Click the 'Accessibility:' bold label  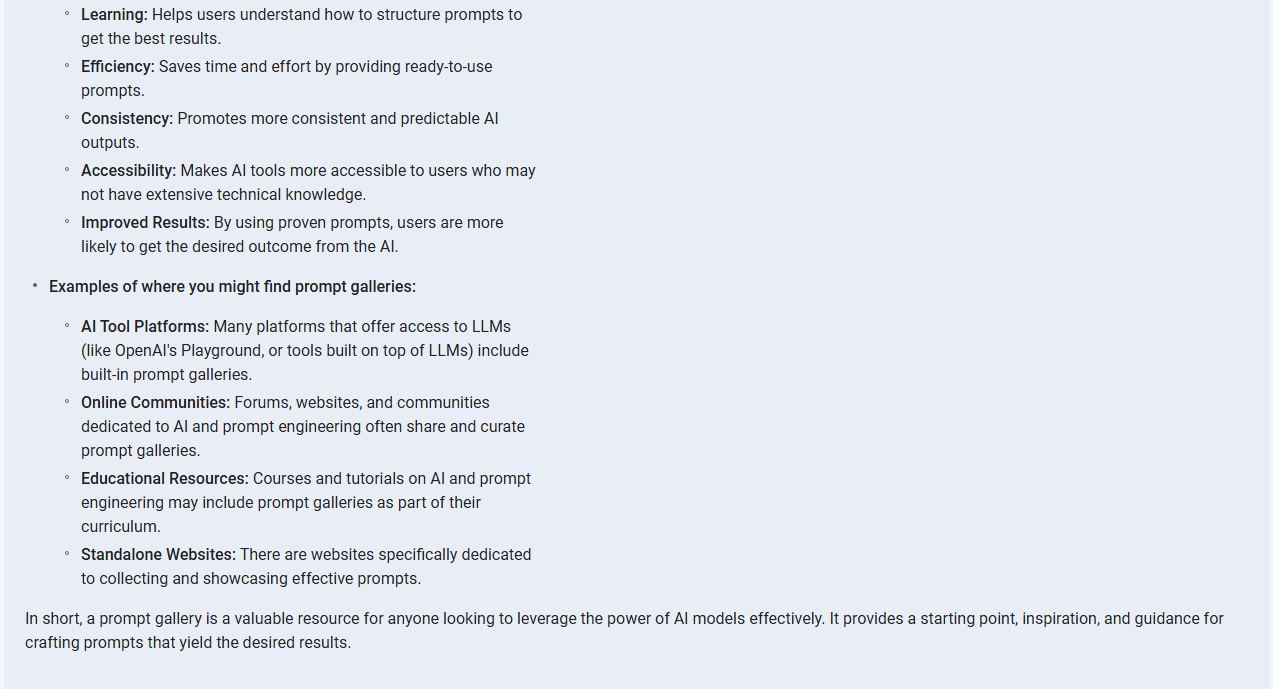[129, 171]
